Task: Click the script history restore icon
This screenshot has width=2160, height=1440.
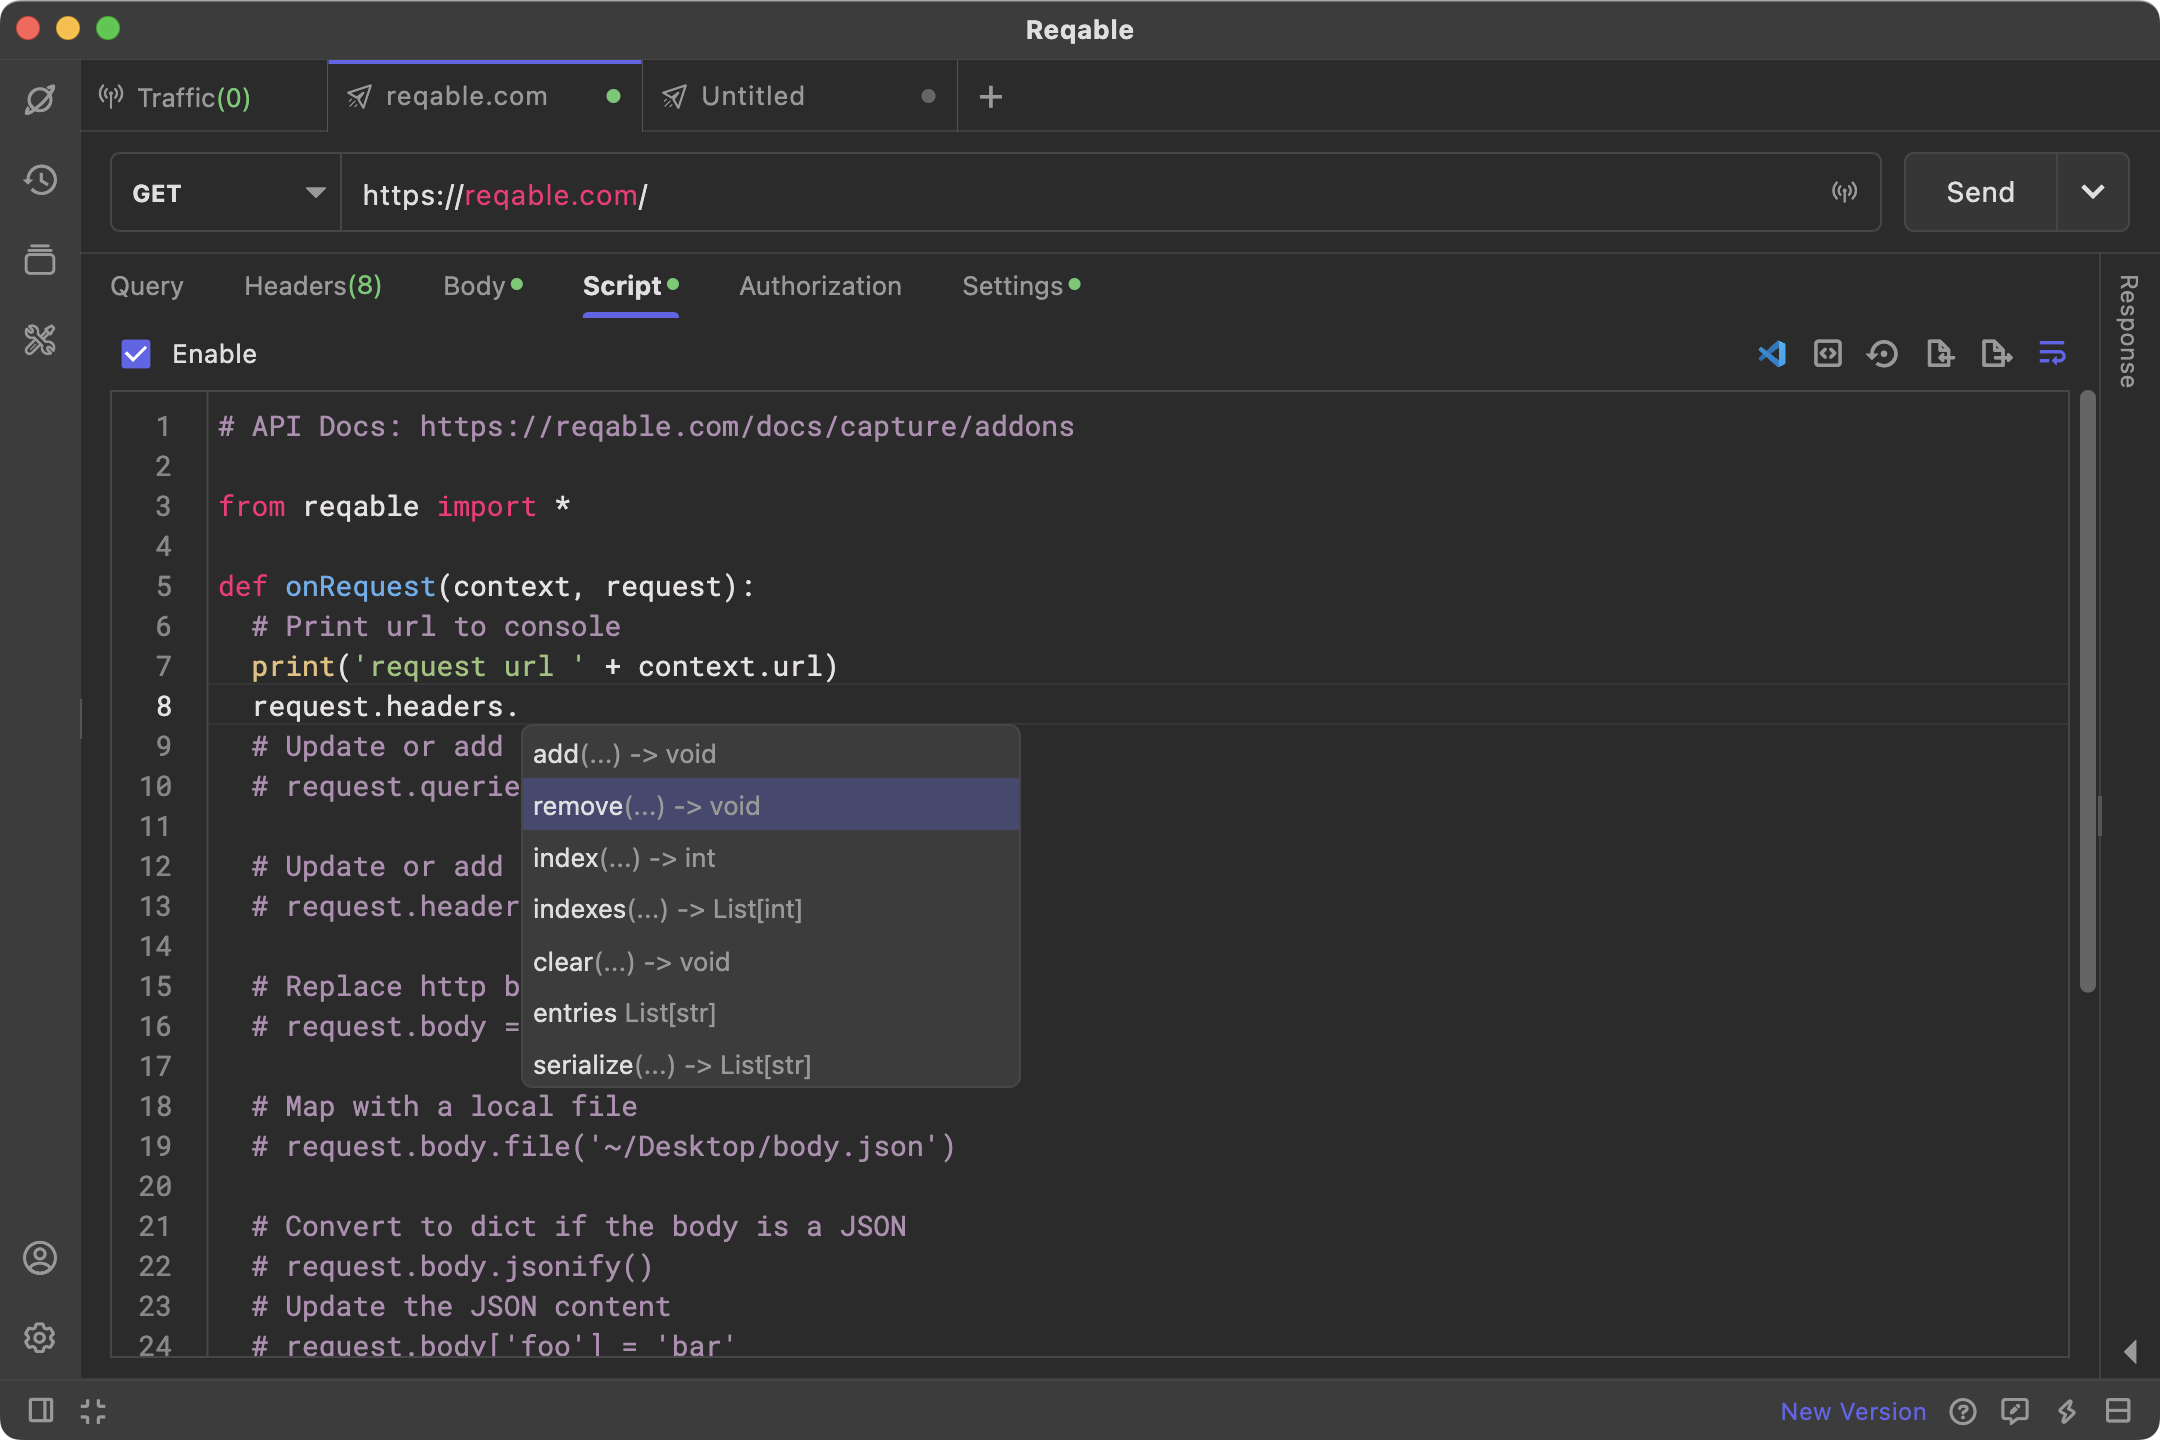Action: coord(1882,354)
